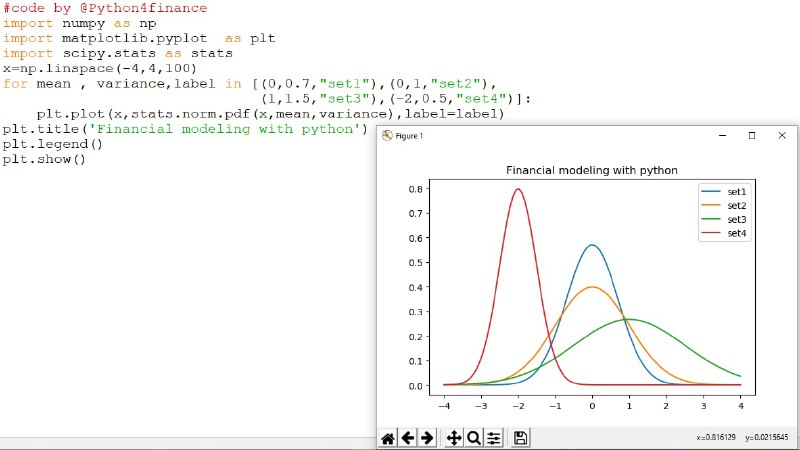Close the Figure 1 window
The height and width of the screenshot is (450, 800).
(782, 136)
